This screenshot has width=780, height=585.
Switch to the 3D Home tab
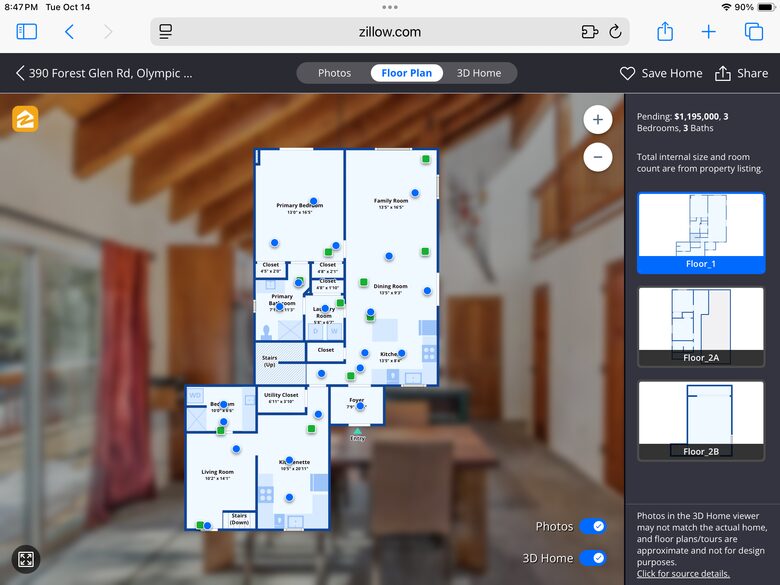pyautogui.click(x=479, y=73)
